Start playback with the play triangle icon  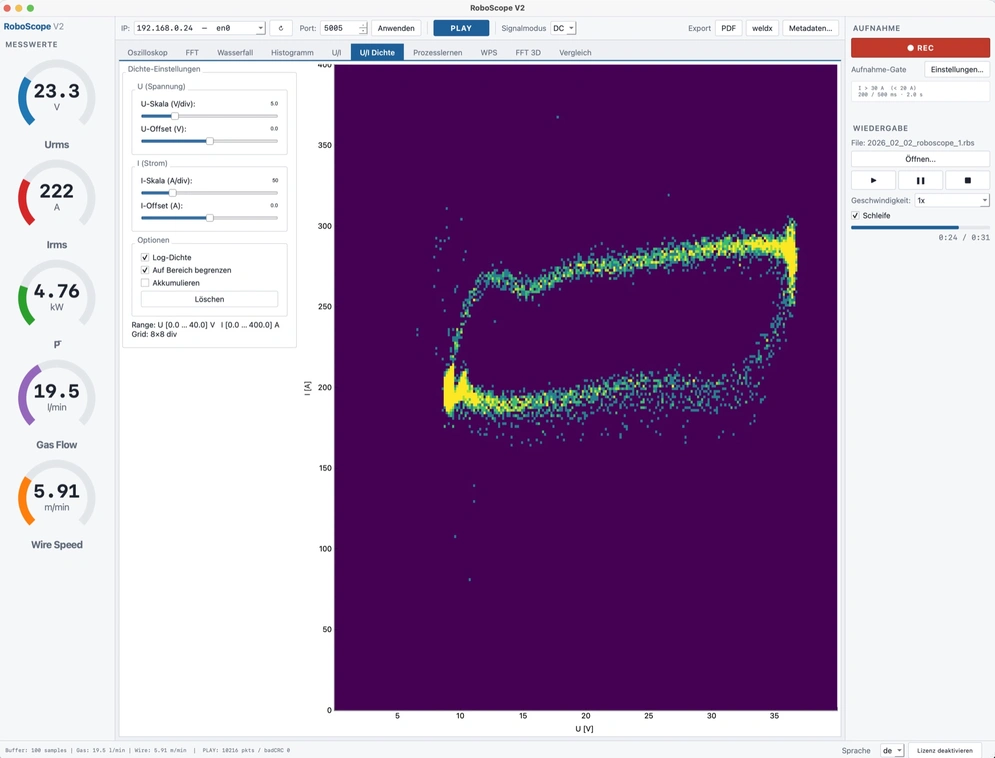click(873, 180)
